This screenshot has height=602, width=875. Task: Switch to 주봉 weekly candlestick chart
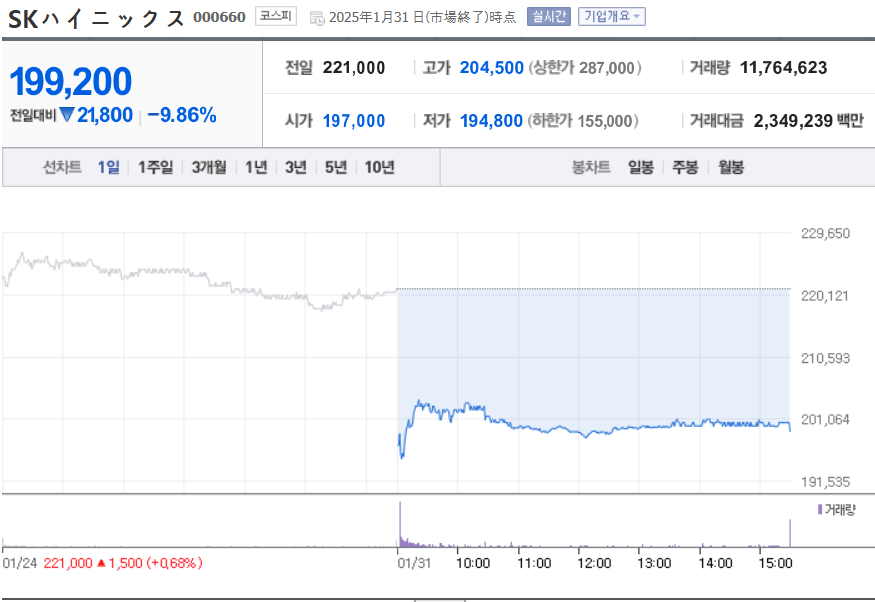pyautogui.click(x=685, y=167)
